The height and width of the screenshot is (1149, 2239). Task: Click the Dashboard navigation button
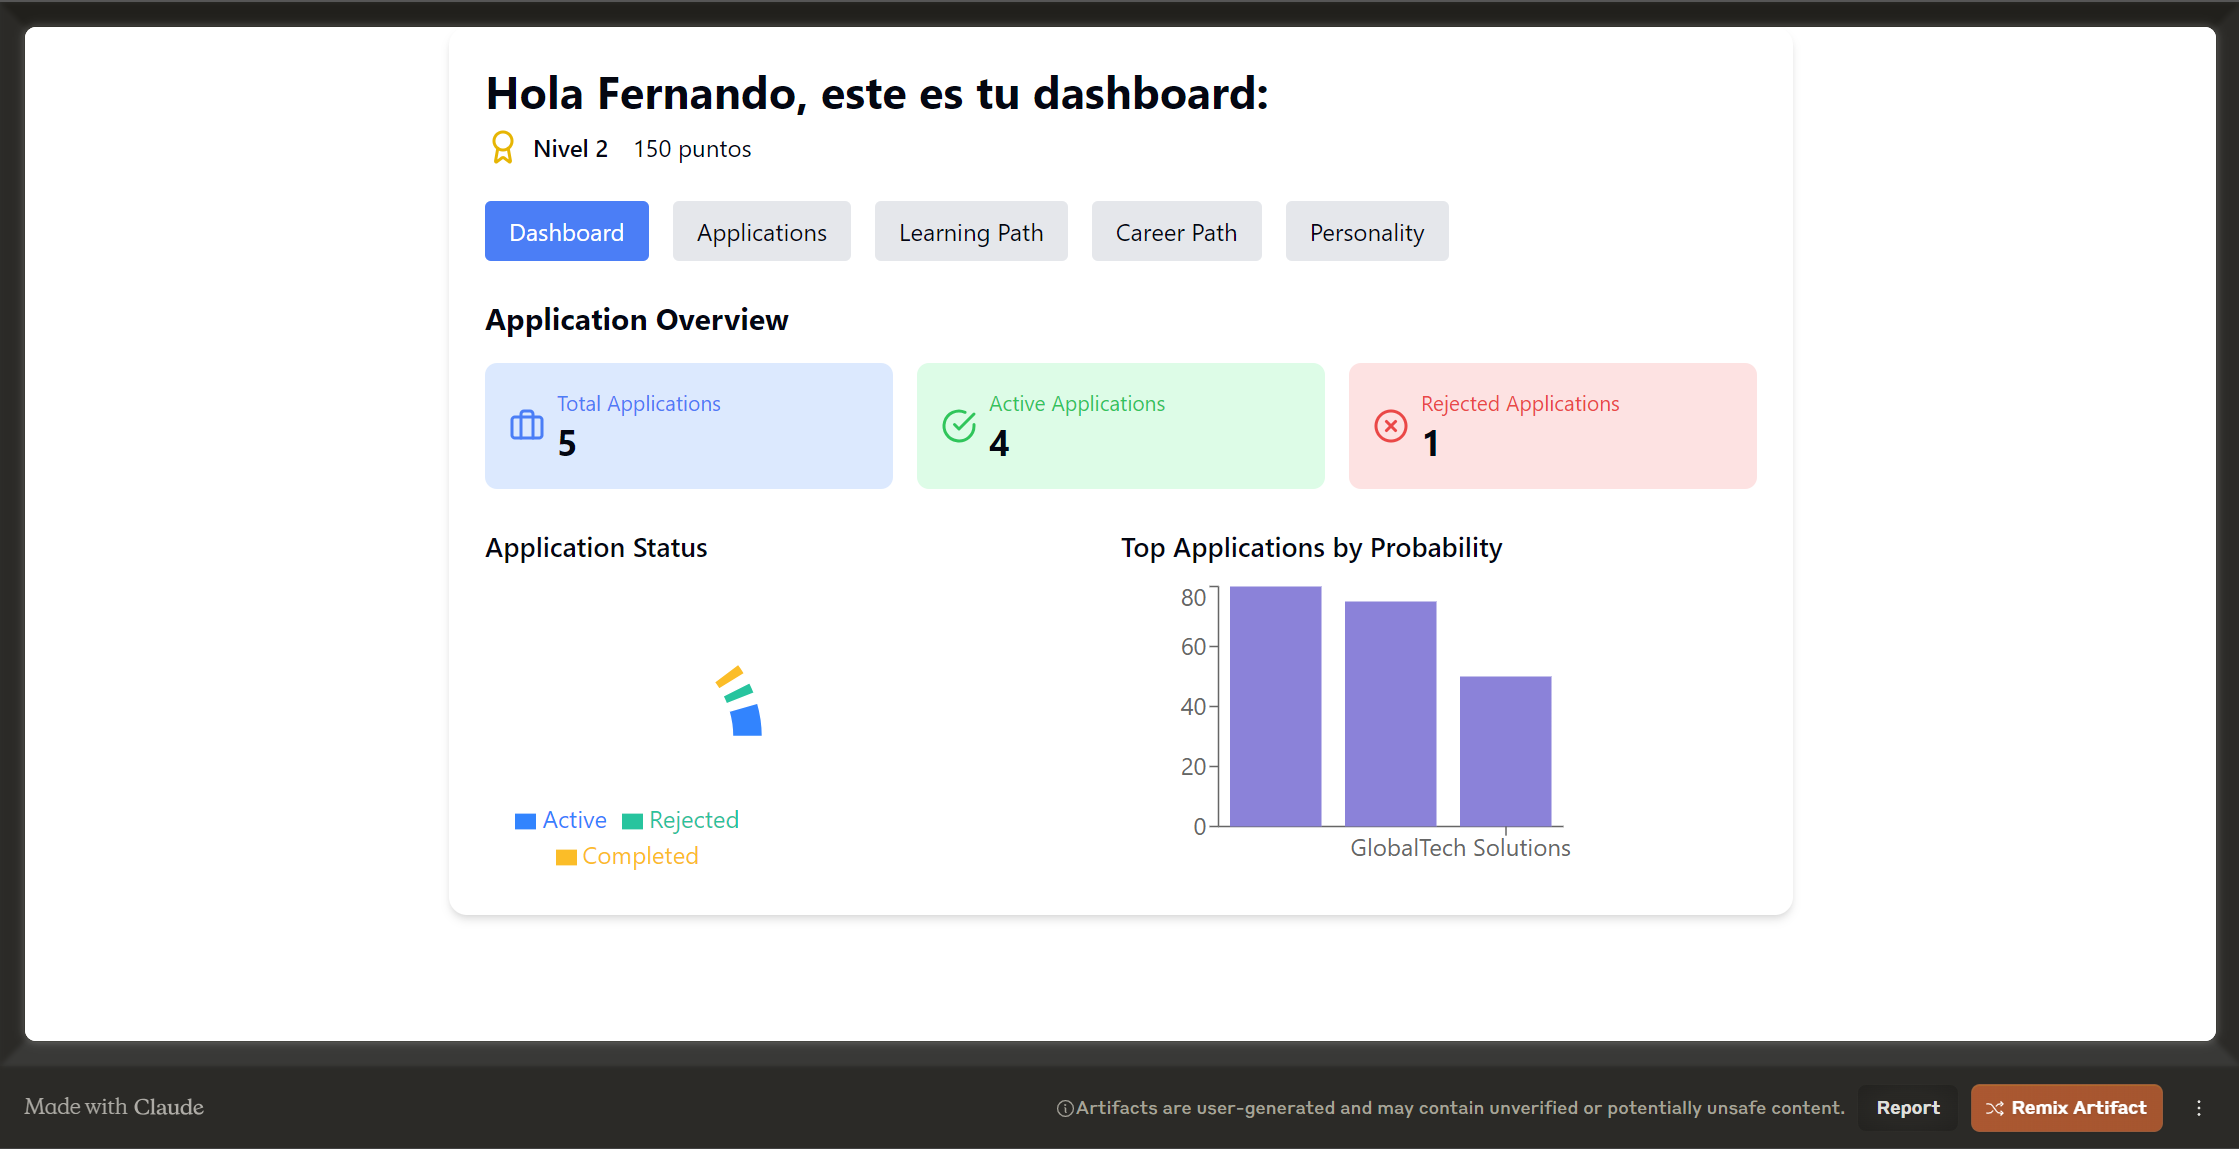(566, 232)
